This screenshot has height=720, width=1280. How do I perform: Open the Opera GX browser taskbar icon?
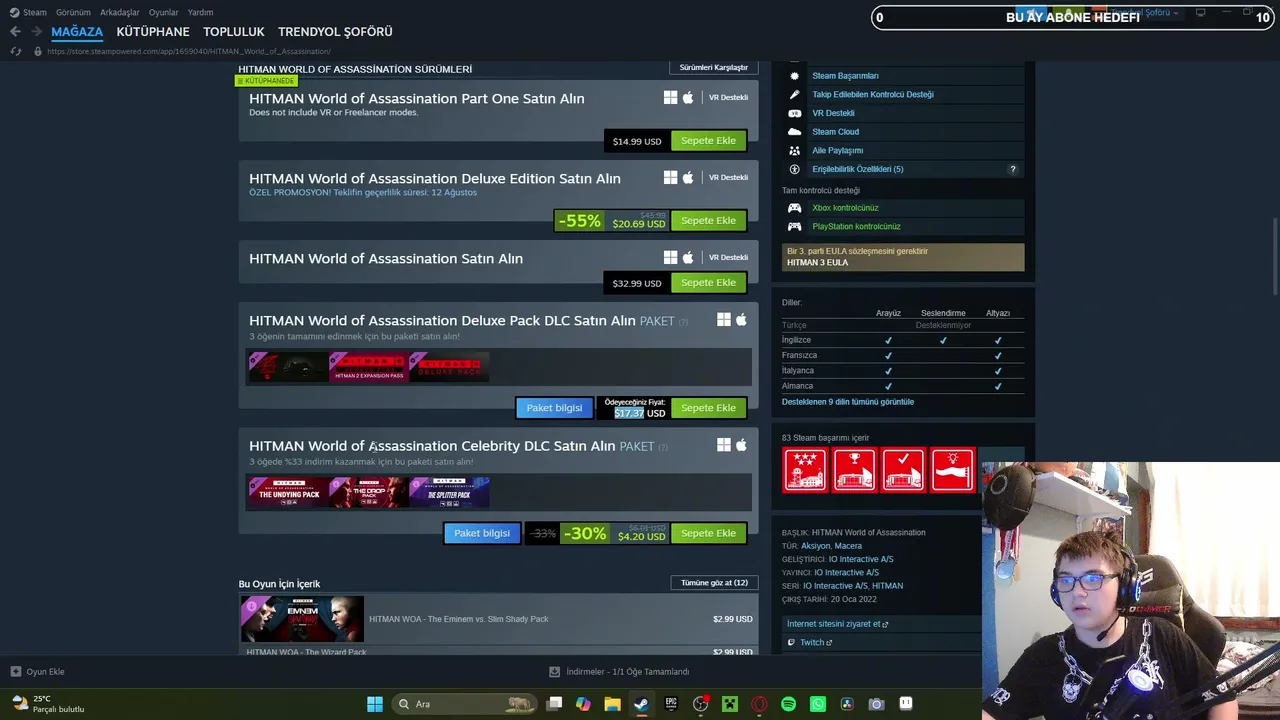tap(759, 704)
